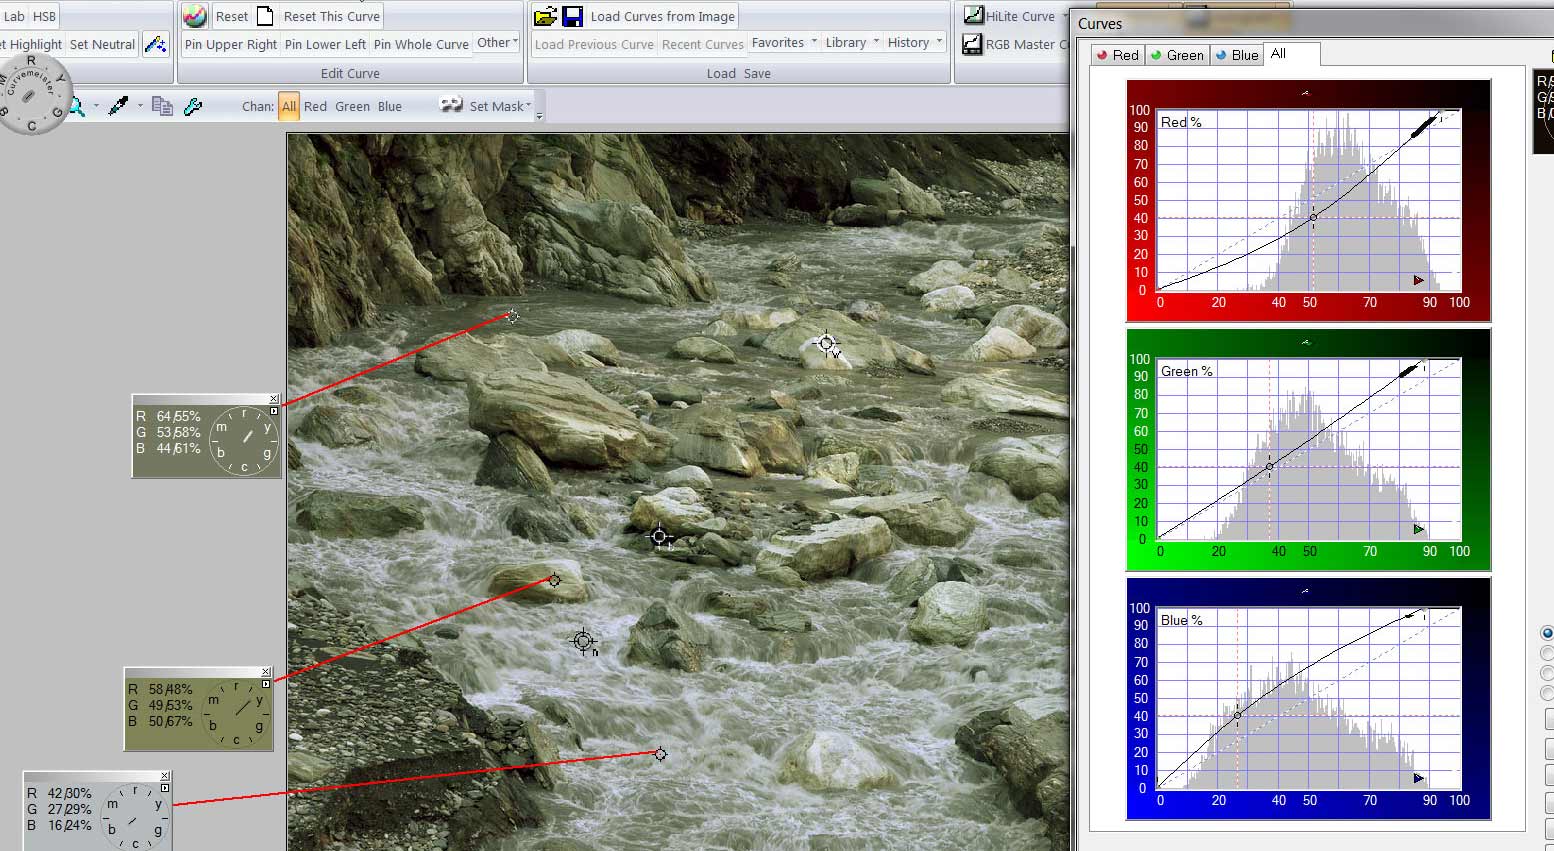Open the Other dropdown in Edit Curve
The height and width of the screenshot is (851, 1554).
[x=497, y=43]
